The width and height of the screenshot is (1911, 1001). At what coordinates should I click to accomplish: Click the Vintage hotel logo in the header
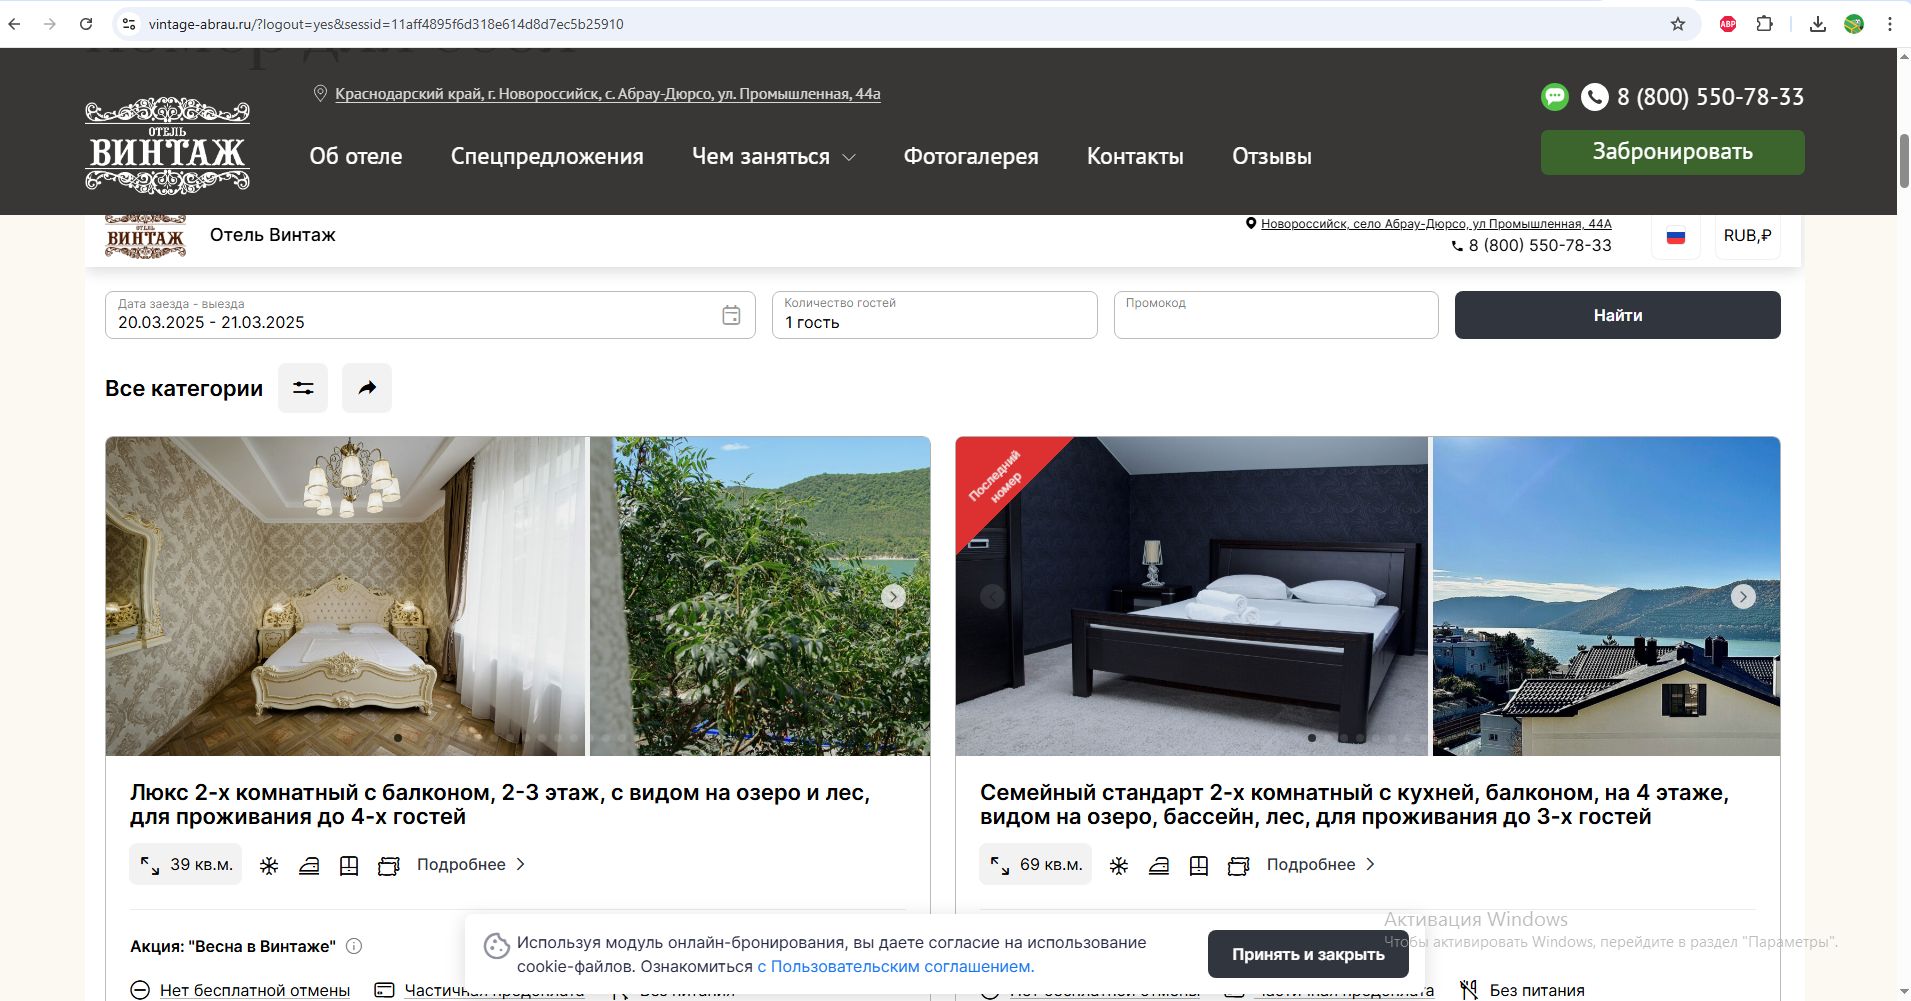[168, 145]
